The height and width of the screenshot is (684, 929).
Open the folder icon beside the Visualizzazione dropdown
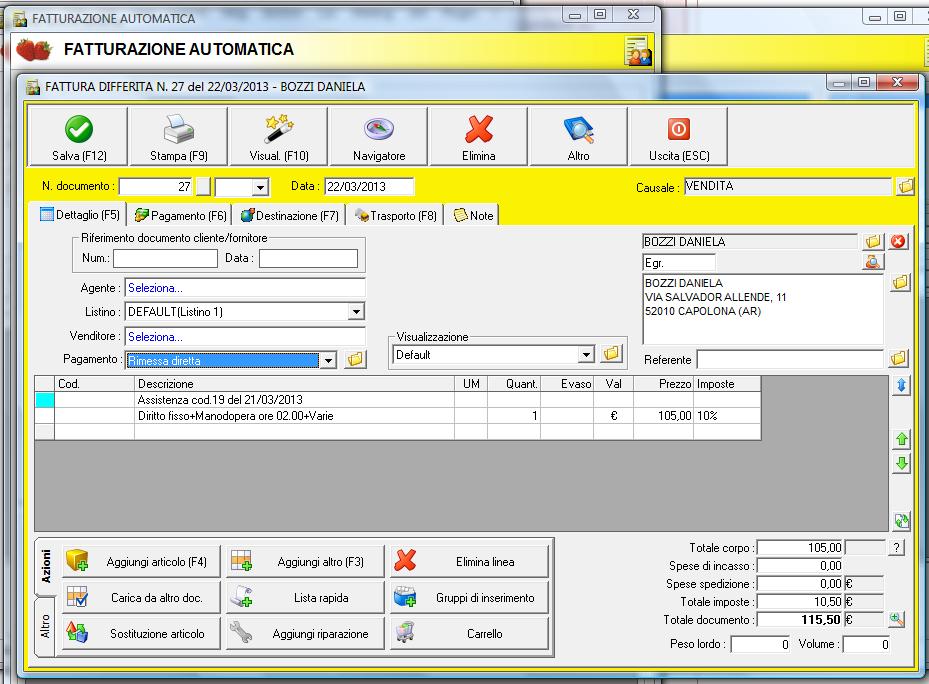[611, 354]
